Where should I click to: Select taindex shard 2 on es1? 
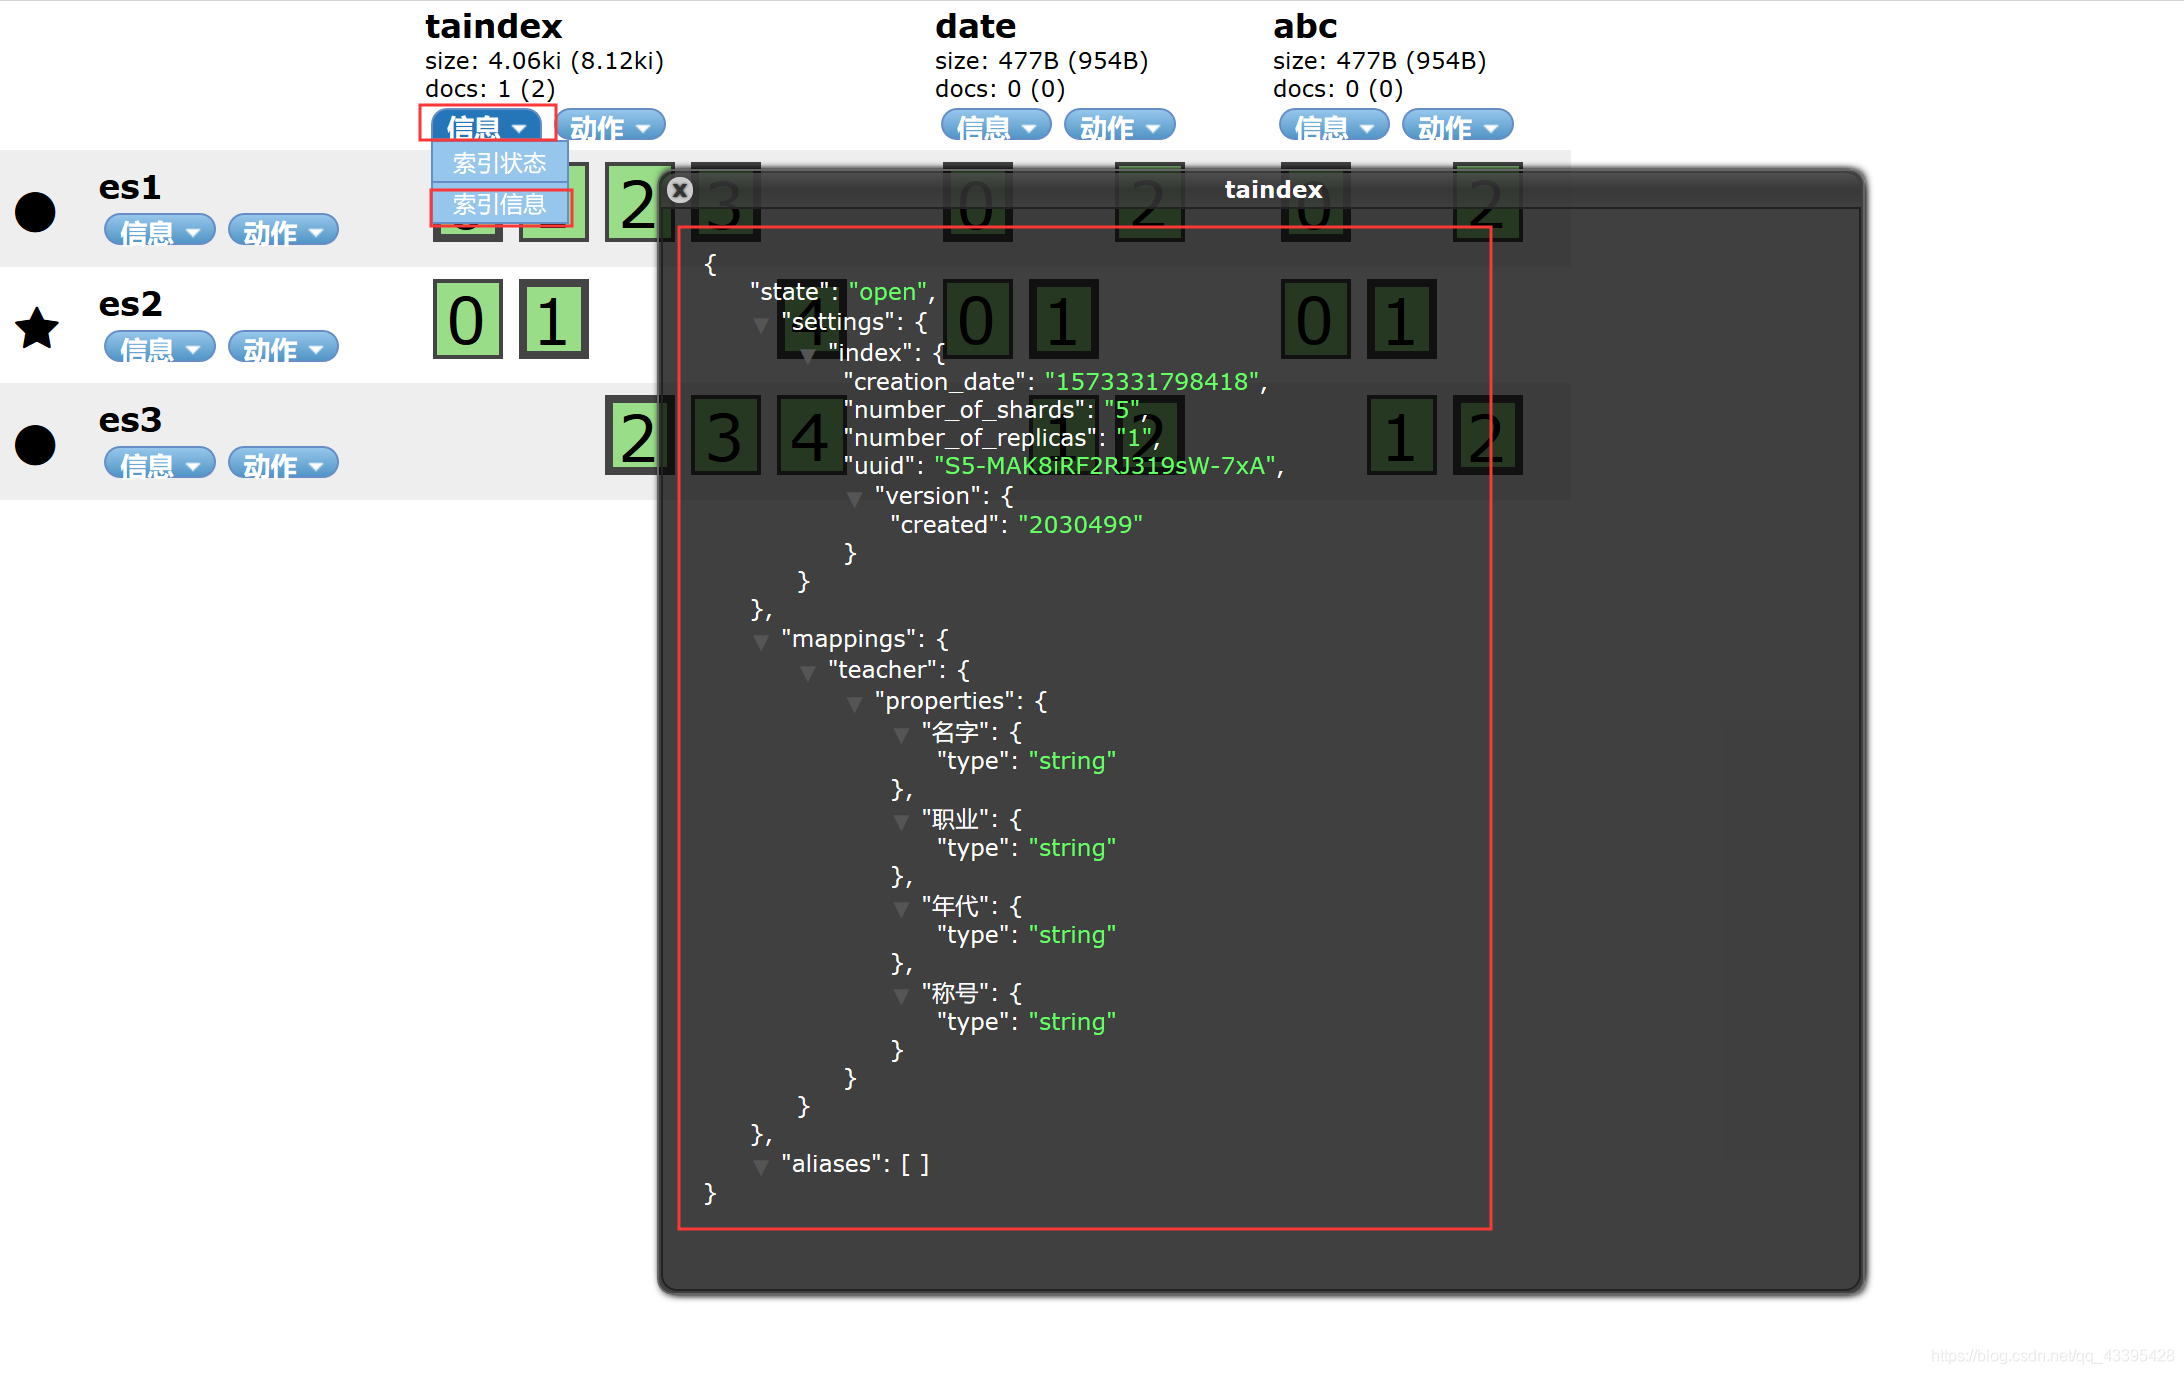pos(638,204)
